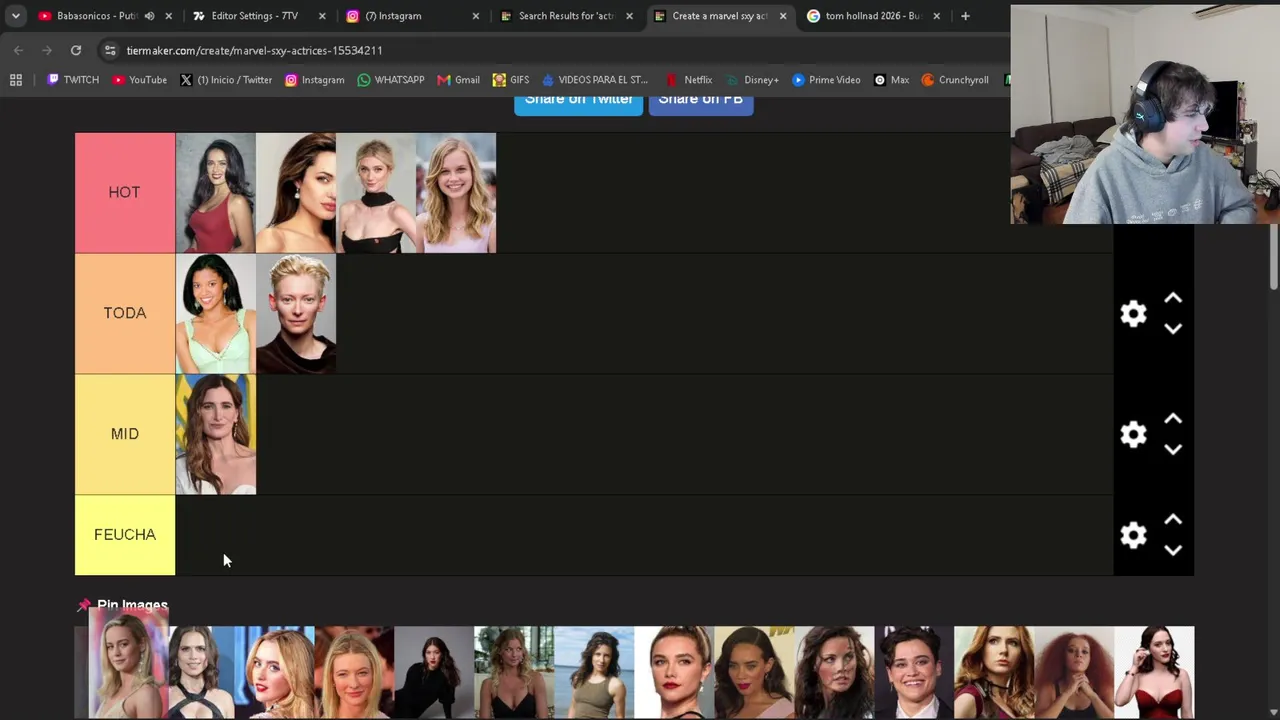
Task: Open a new browser tab
Action: coord(965,16)
